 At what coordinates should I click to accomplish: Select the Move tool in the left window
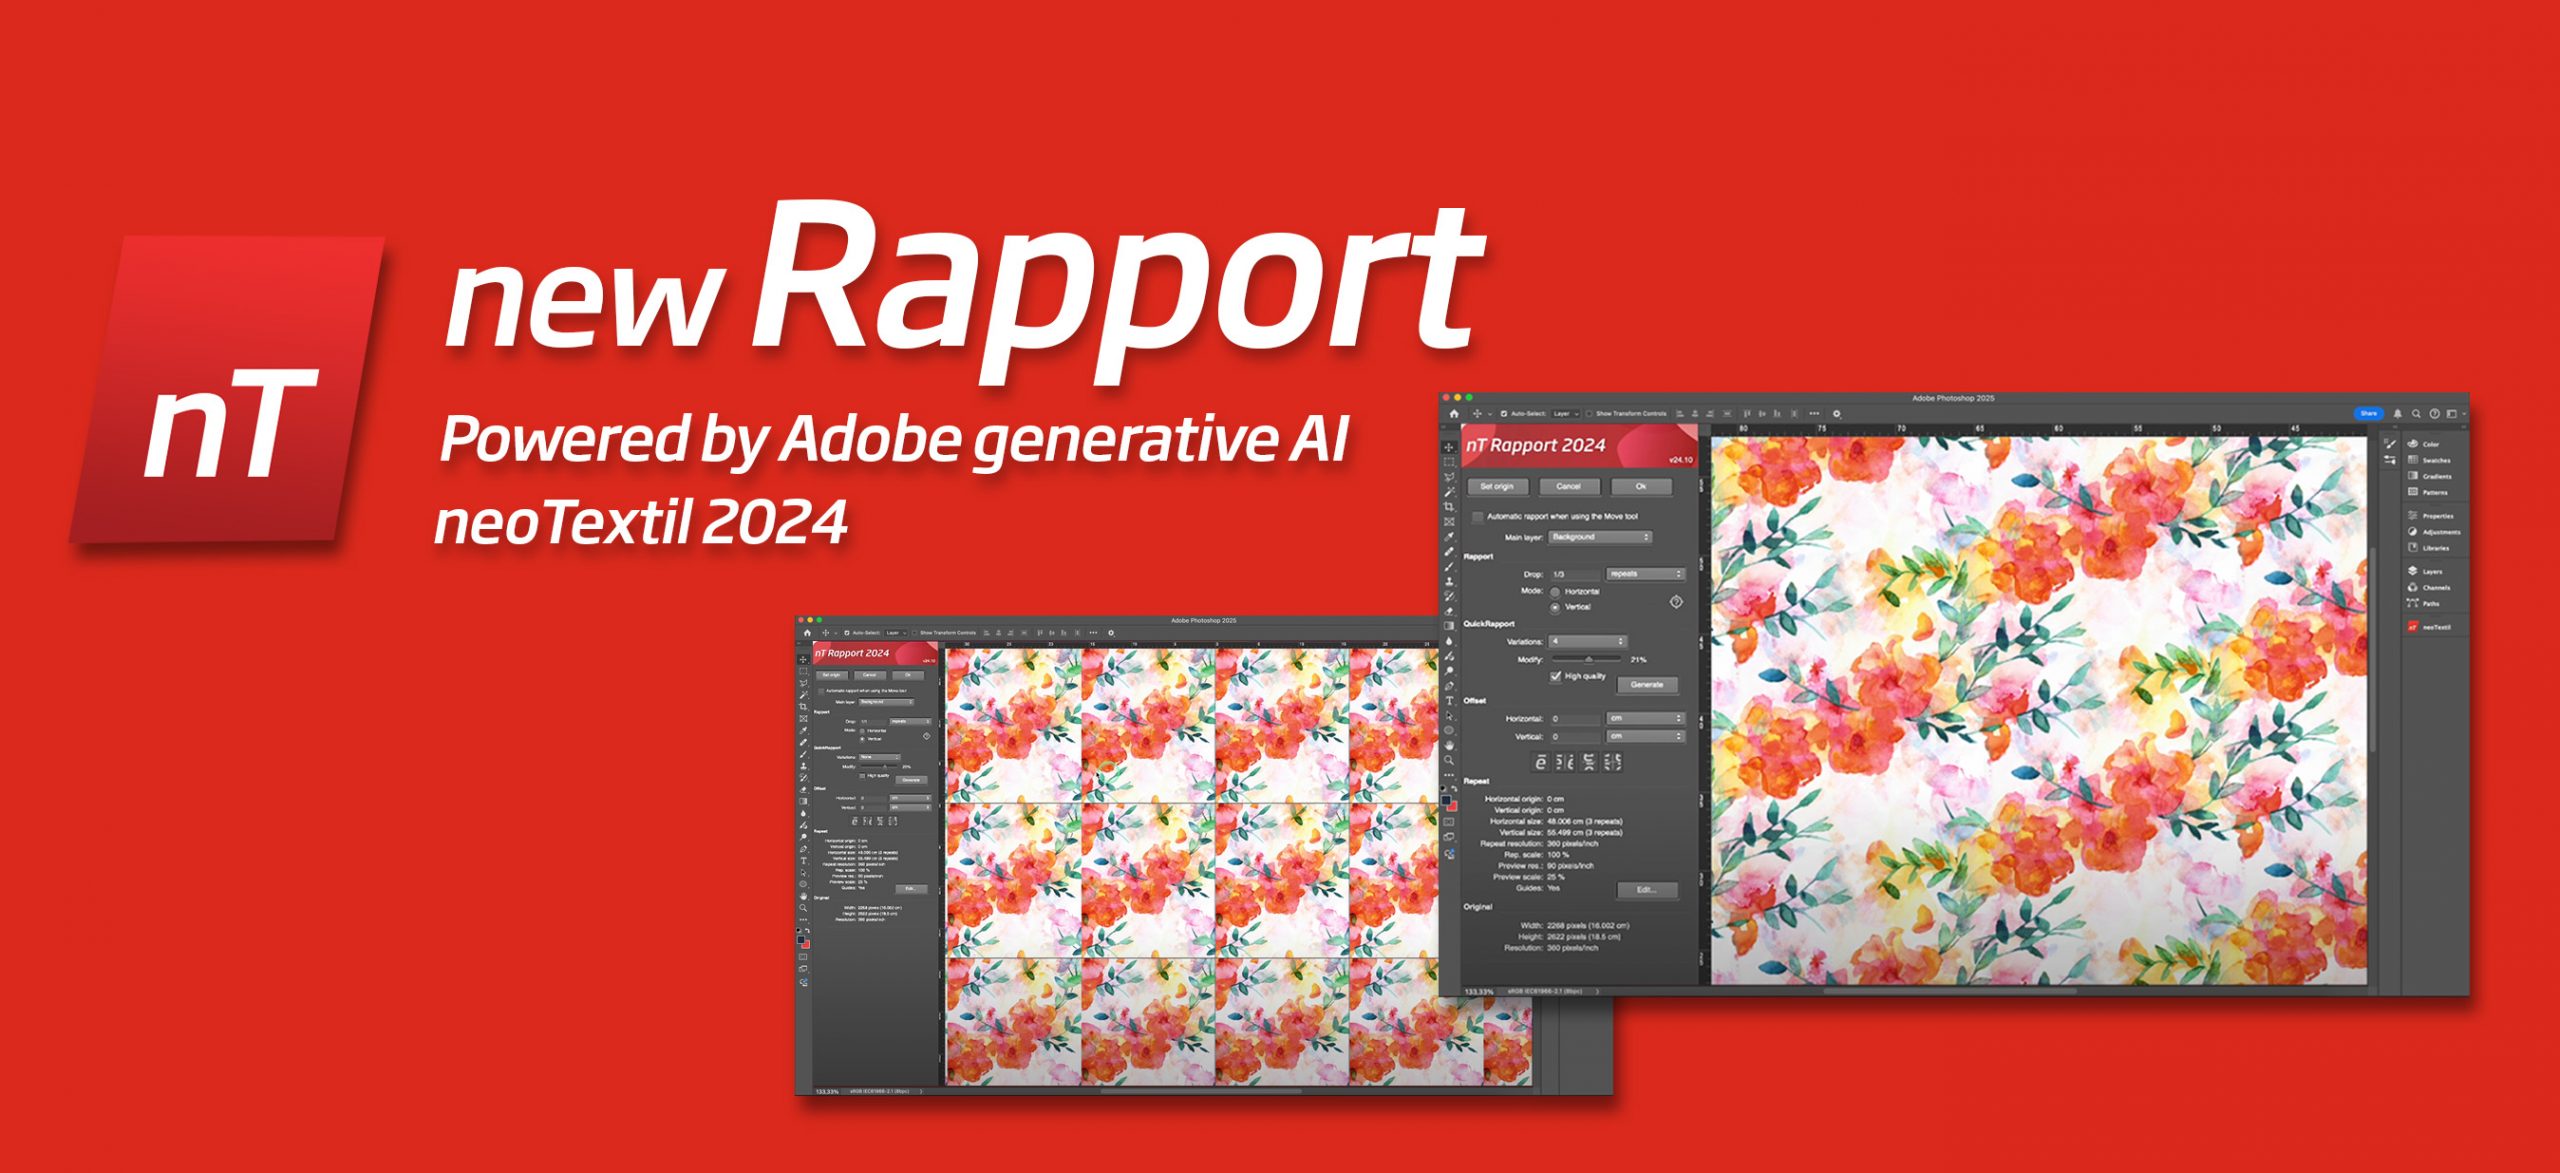[803, 660]
